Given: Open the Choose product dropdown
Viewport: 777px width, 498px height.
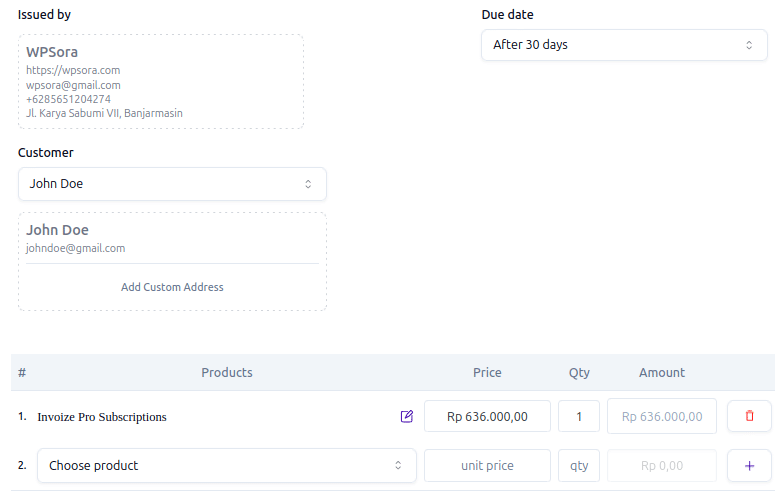Looking at the screenshot, I should (x=226, y=465).
